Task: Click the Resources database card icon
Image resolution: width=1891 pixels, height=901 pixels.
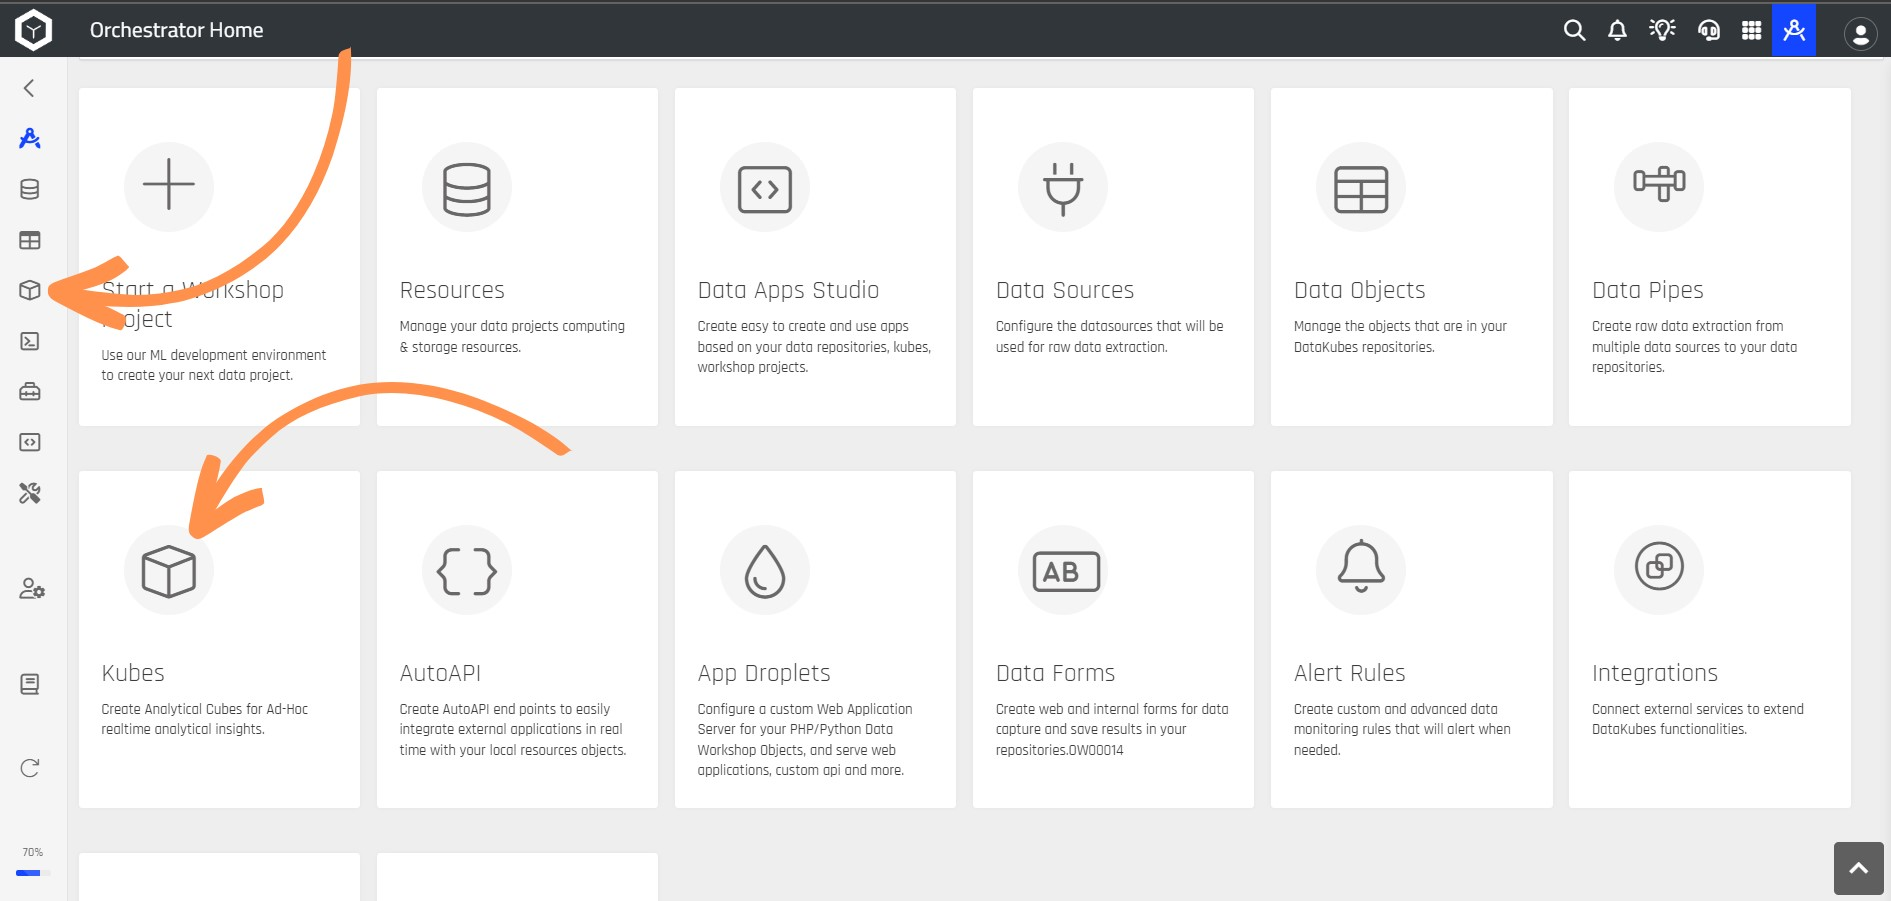Action: pyautogui.click(x=467, y=188)
